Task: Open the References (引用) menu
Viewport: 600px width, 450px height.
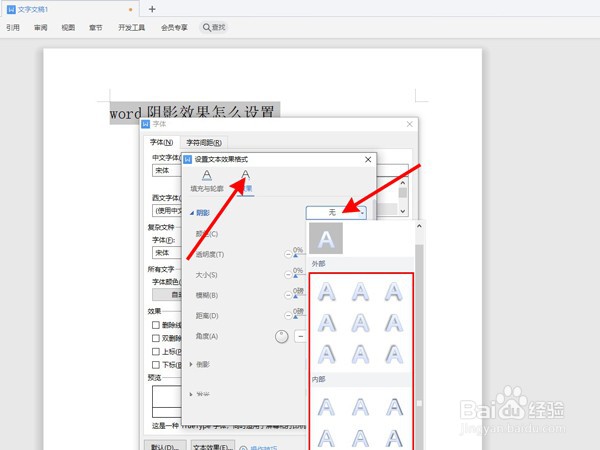Action: pyautogui.click(x=13, y=28)
